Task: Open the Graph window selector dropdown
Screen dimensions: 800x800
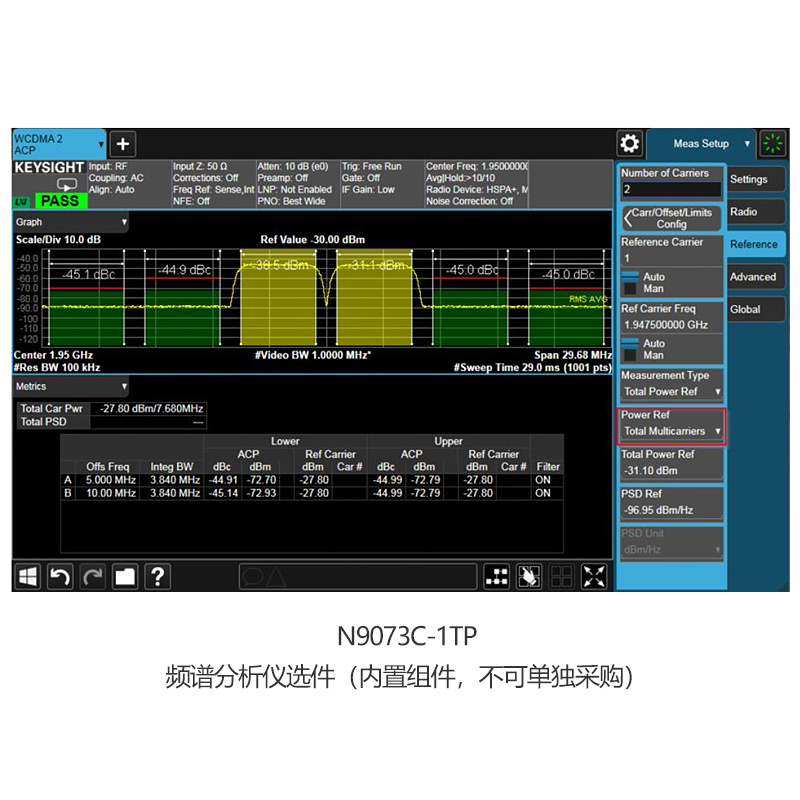Action: 71,222
